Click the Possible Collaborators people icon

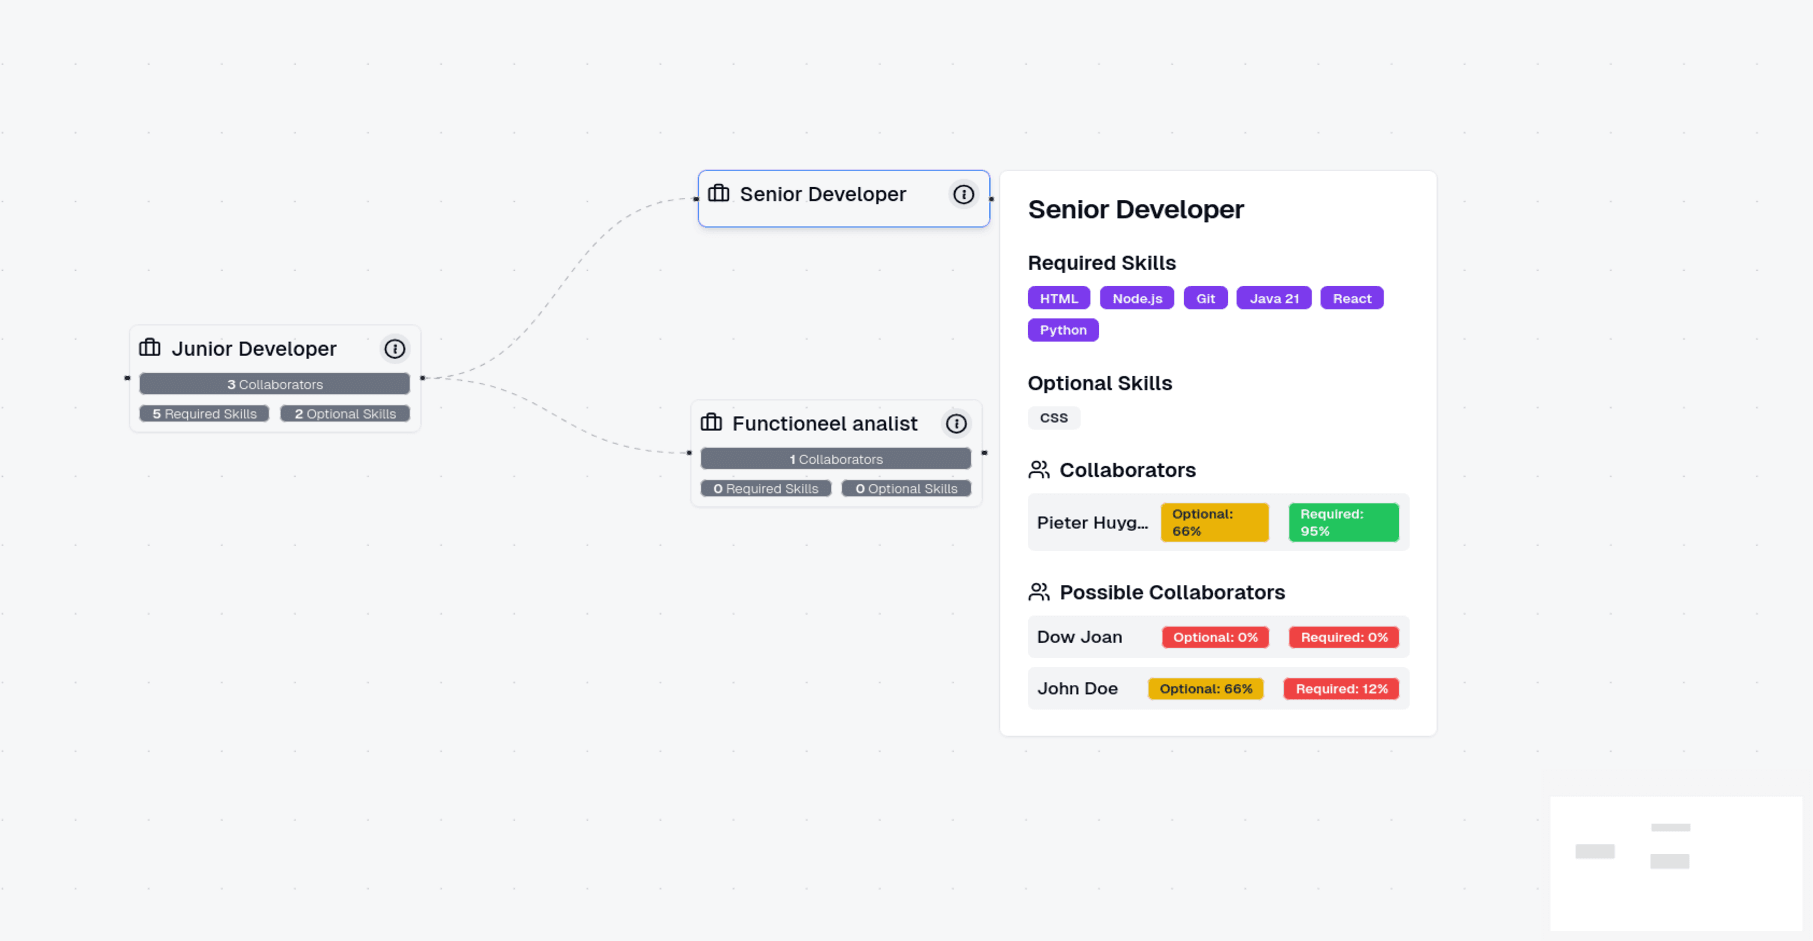point(1039,592)
